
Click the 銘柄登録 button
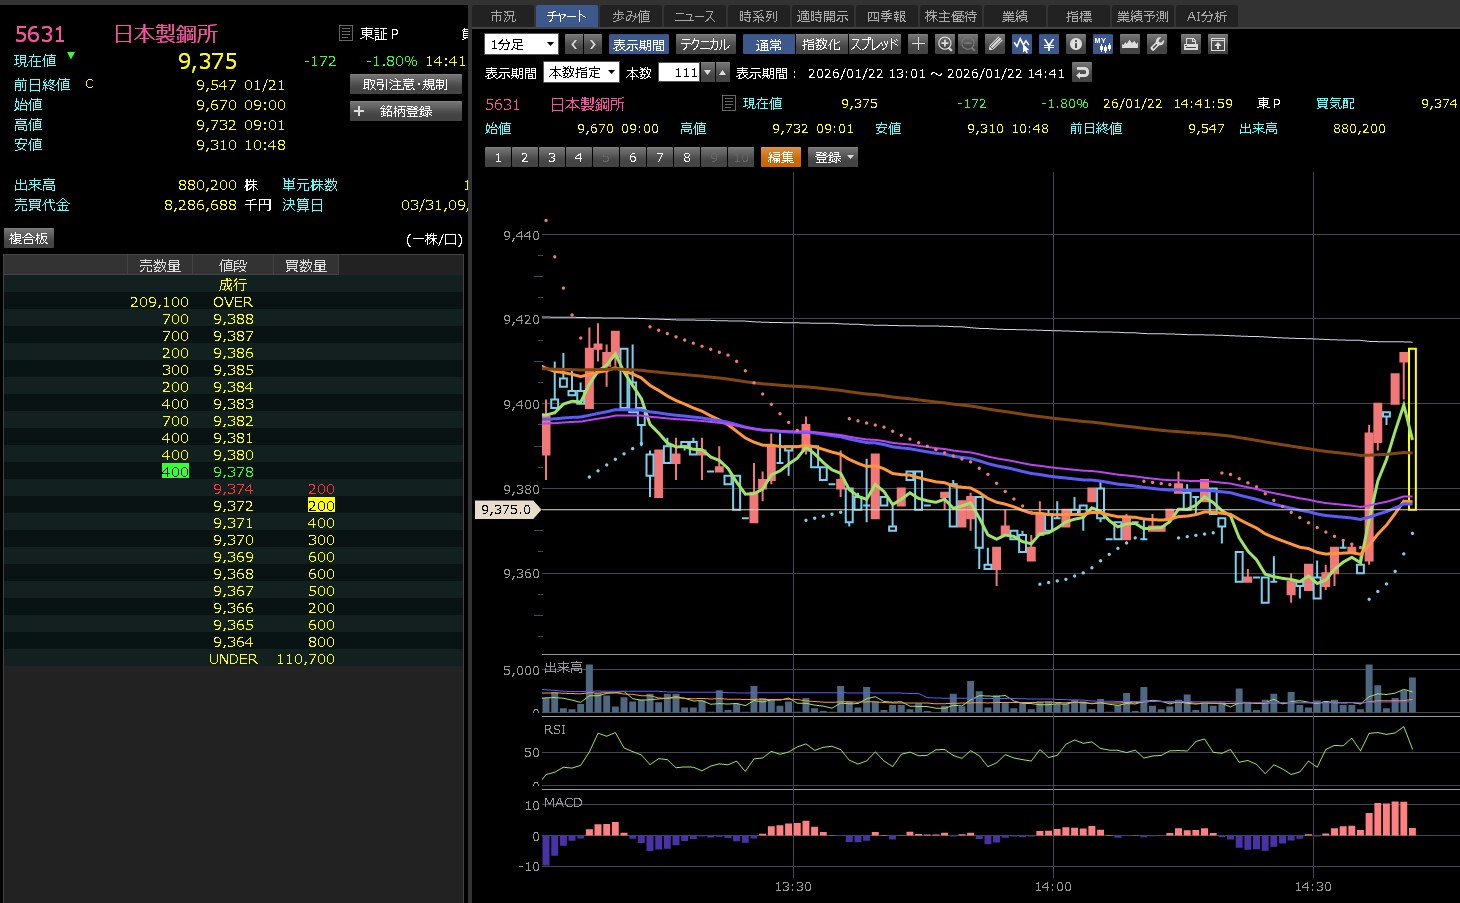[x=406, y=111]
